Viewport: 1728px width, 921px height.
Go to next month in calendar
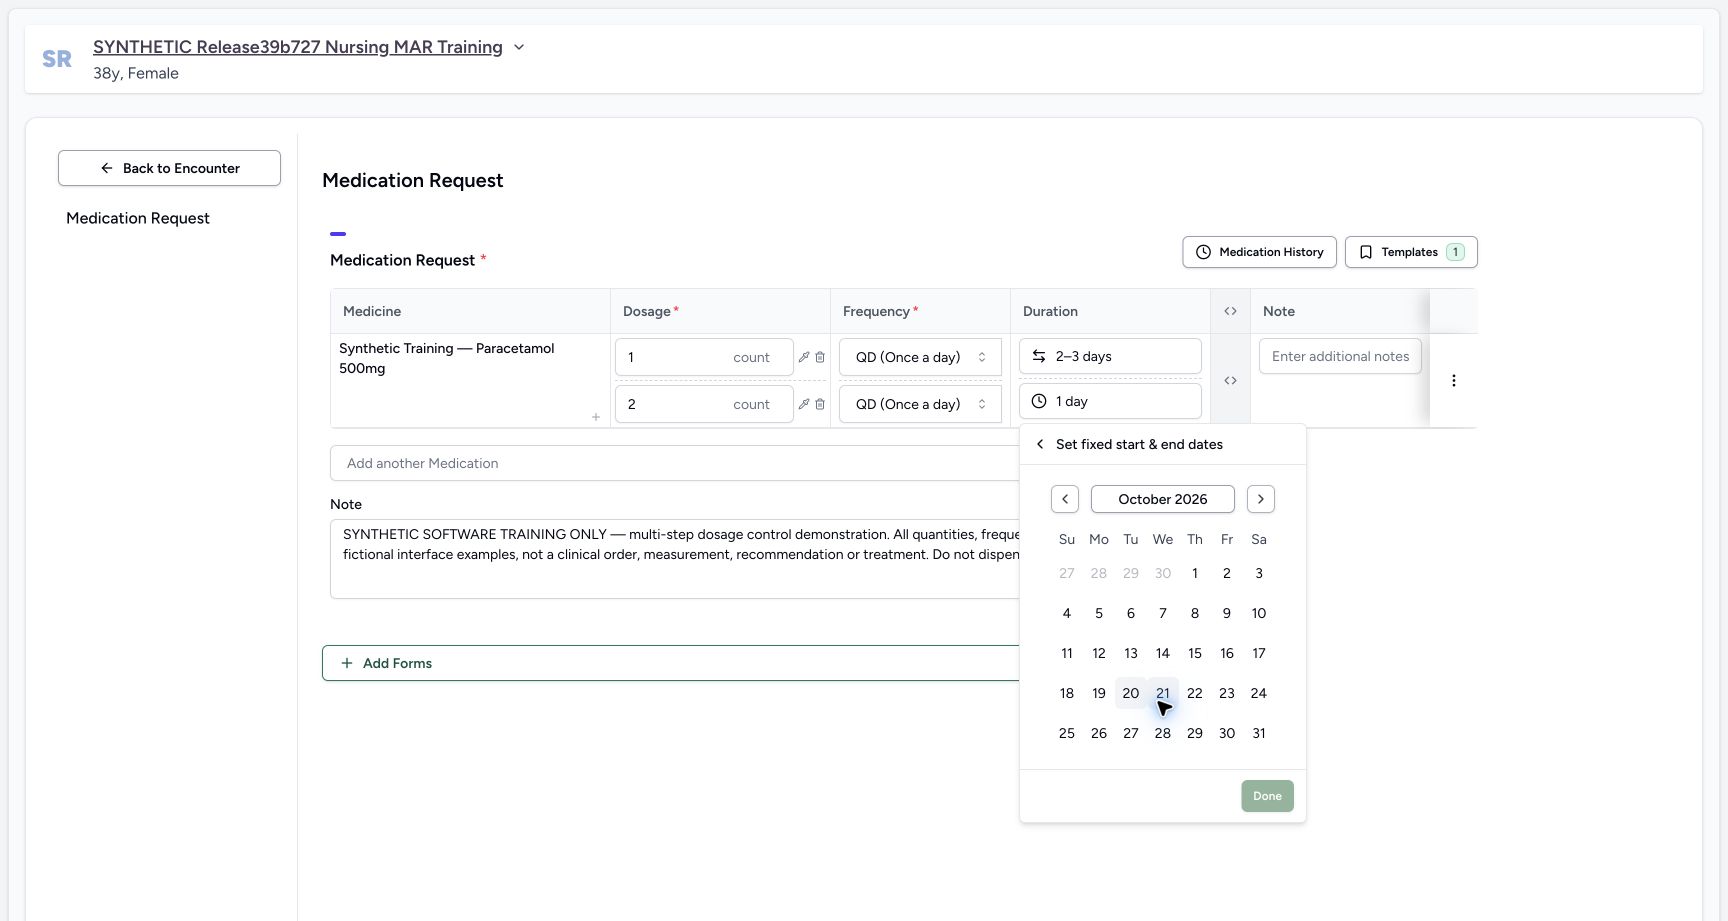point(1261,499)
